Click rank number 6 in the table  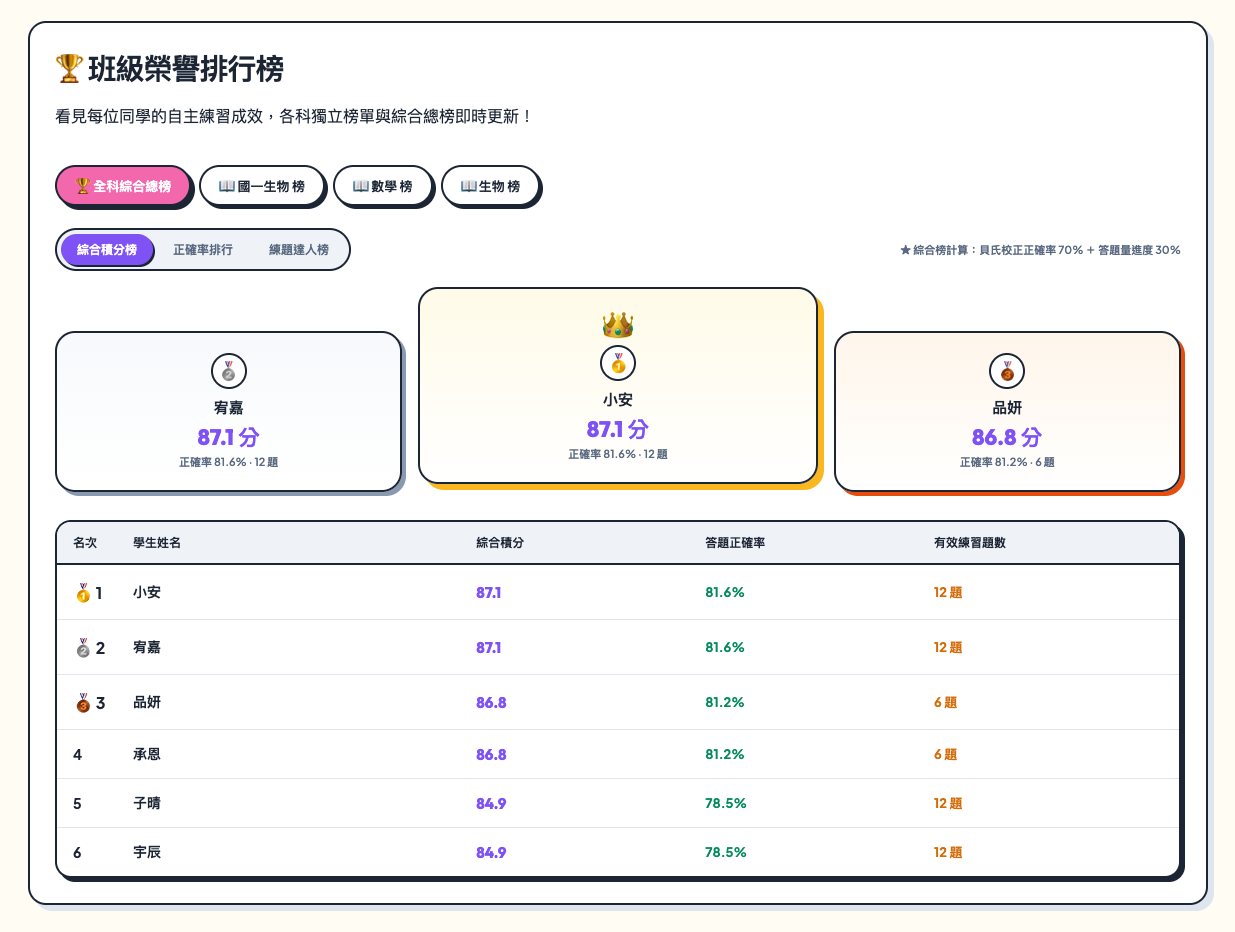(78, 853)
